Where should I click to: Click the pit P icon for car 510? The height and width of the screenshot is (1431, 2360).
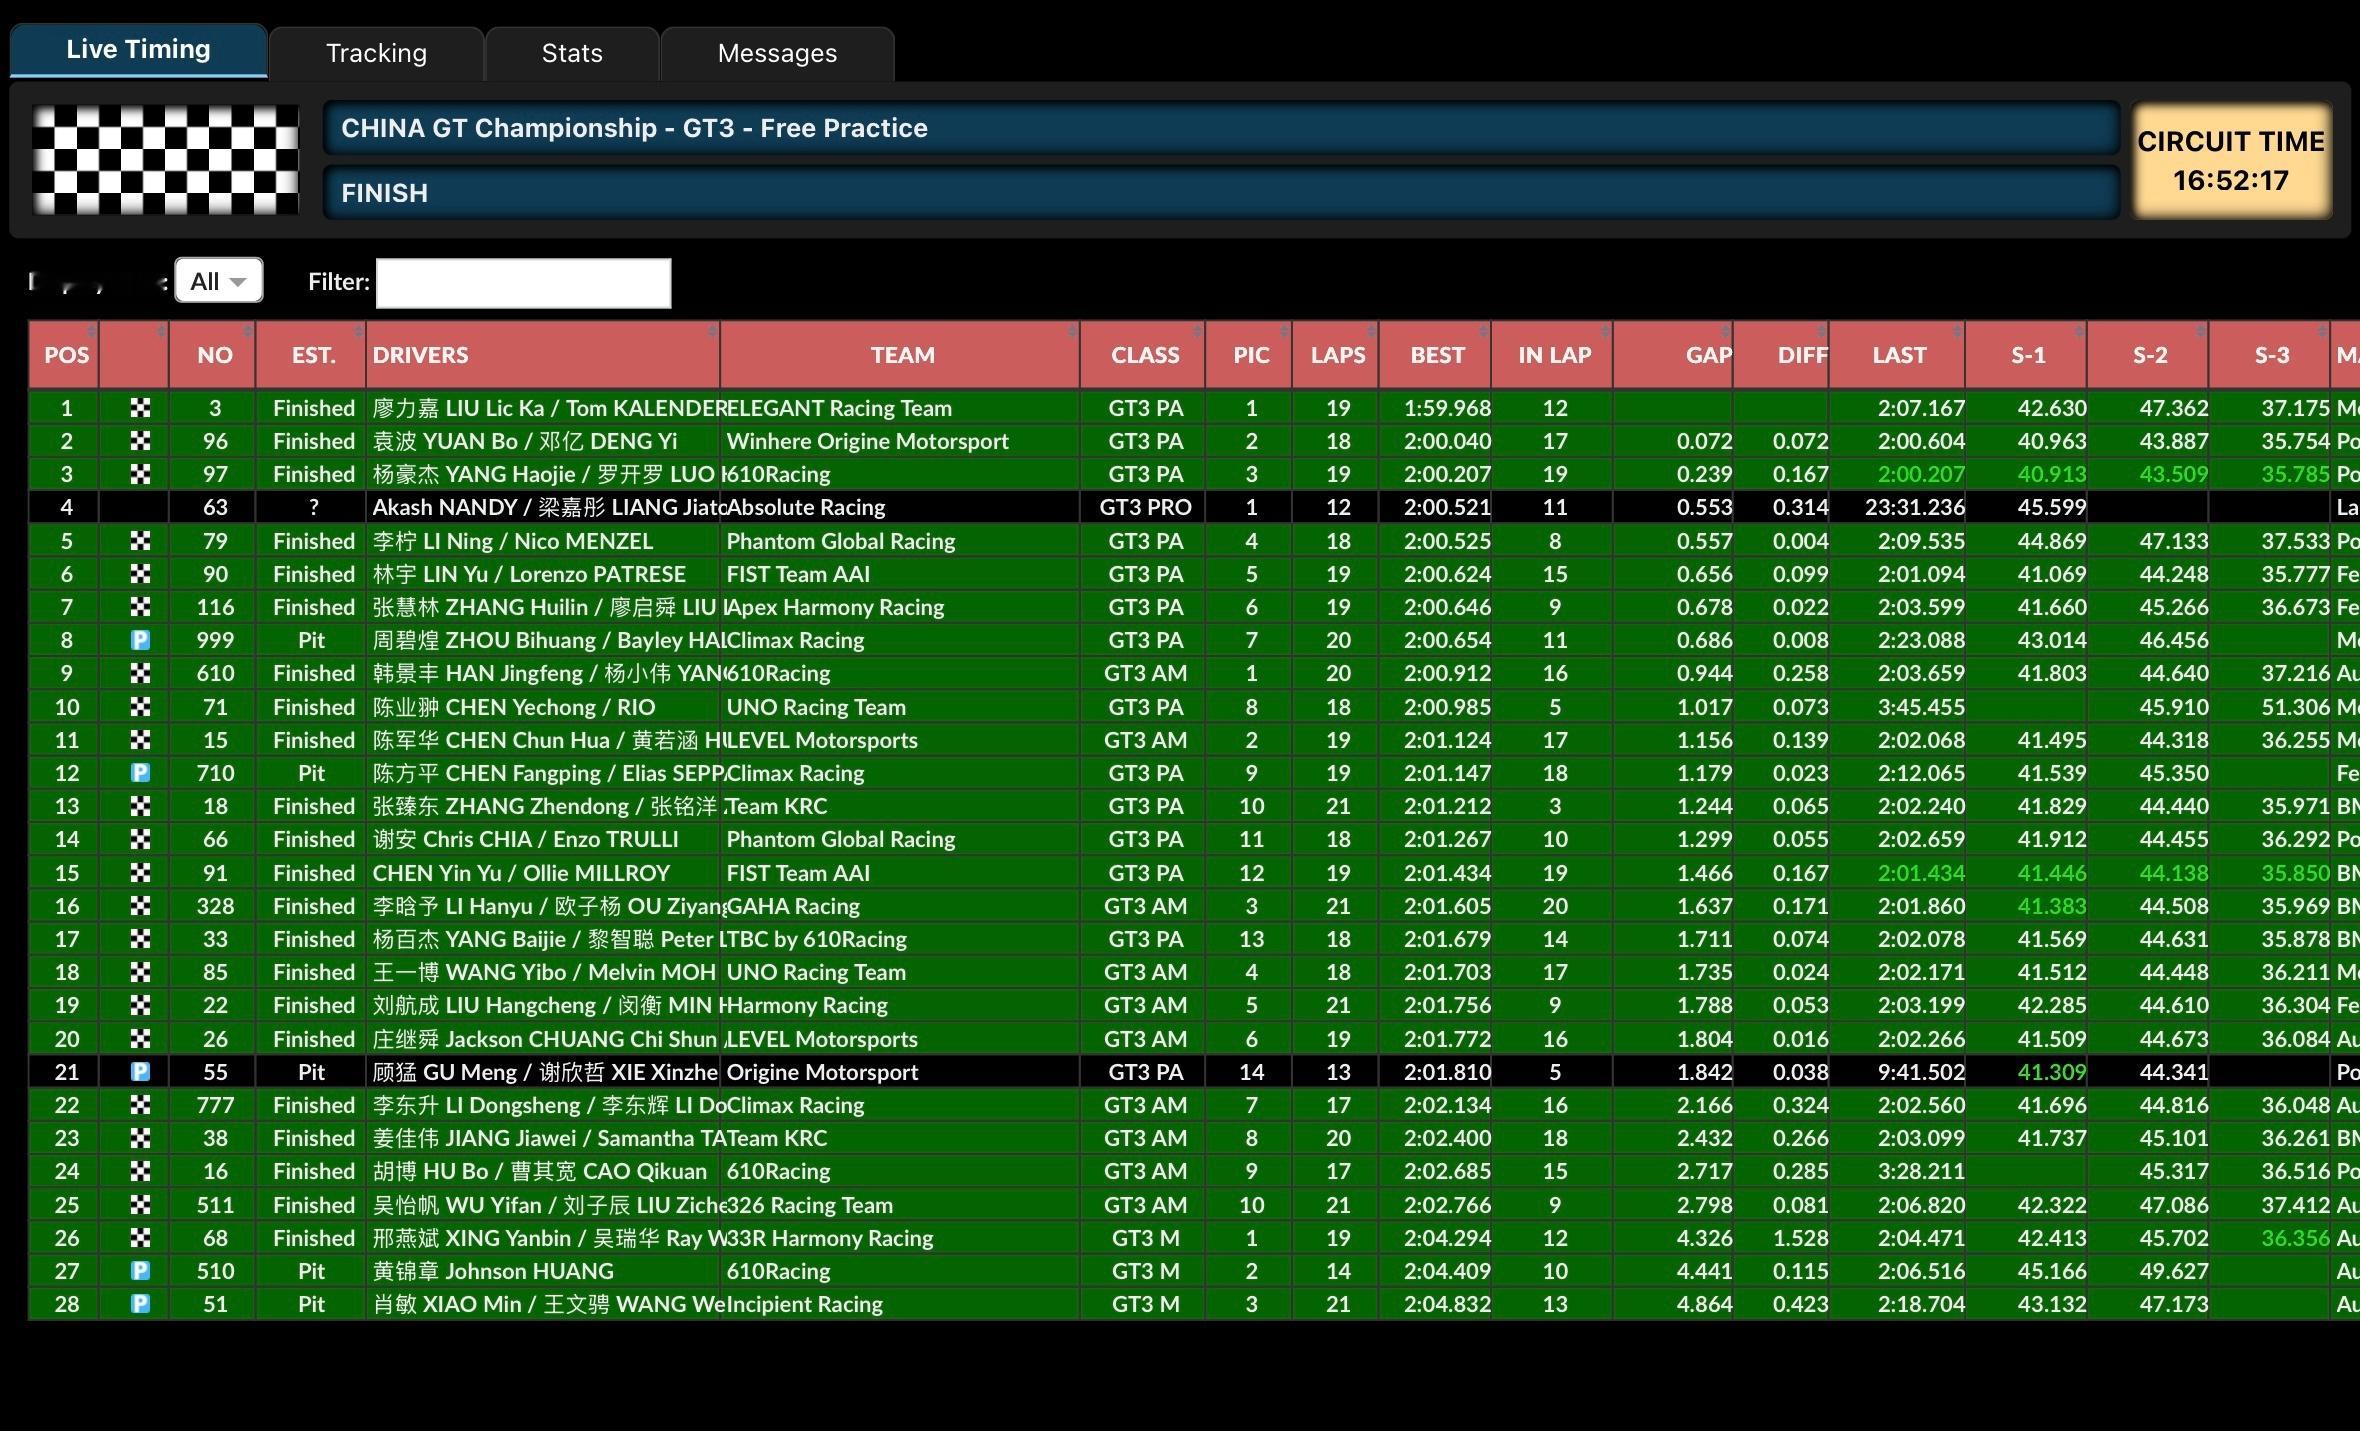[140, 1271]
